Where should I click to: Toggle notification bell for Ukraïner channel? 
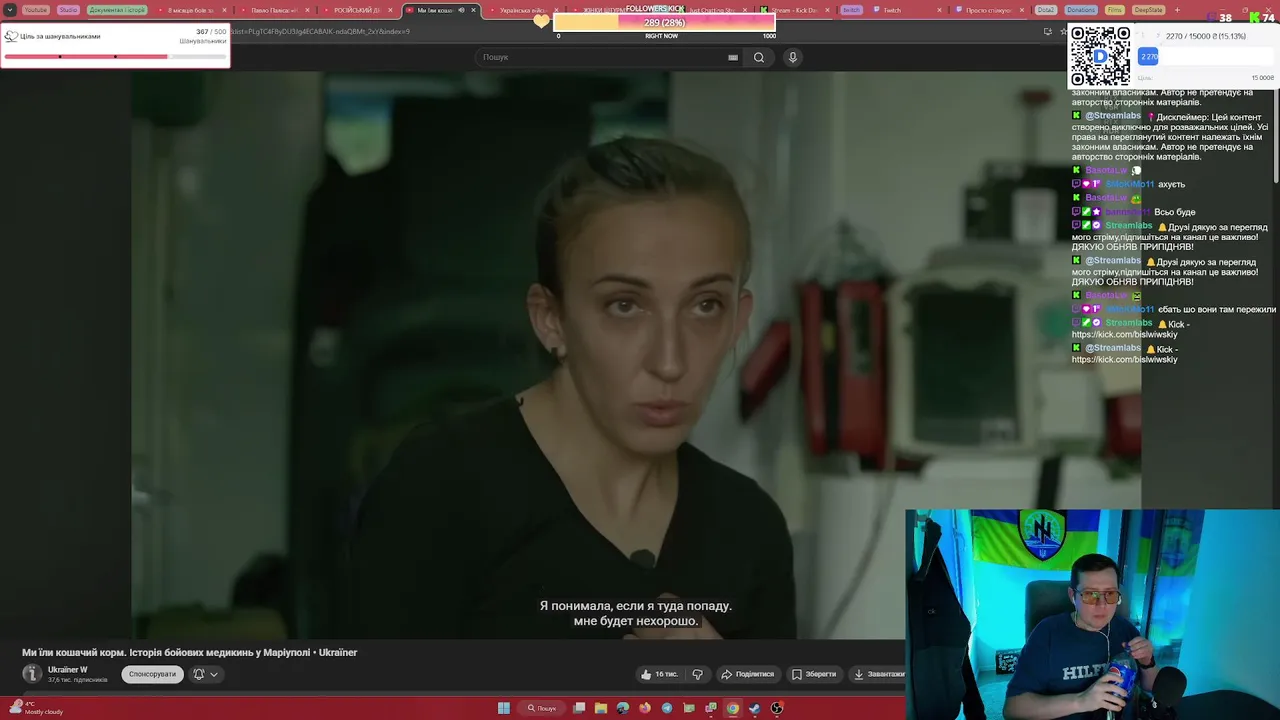[x=198, y=674]
